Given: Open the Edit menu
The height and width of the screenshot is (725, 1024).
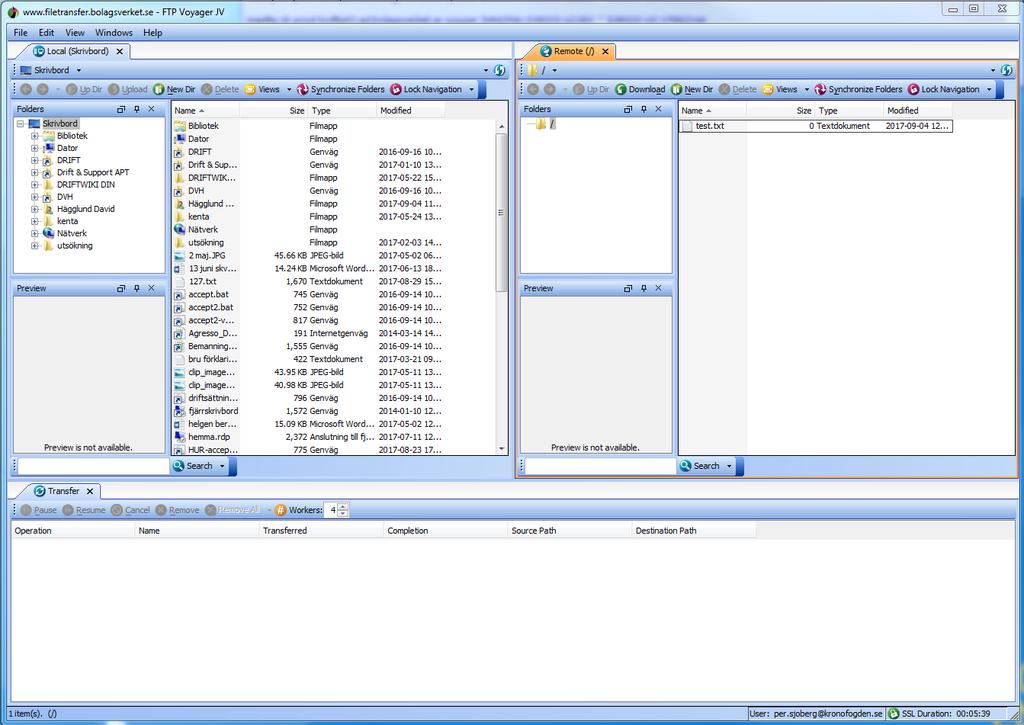Looking at the screenshot, I should tap(46, 33).
